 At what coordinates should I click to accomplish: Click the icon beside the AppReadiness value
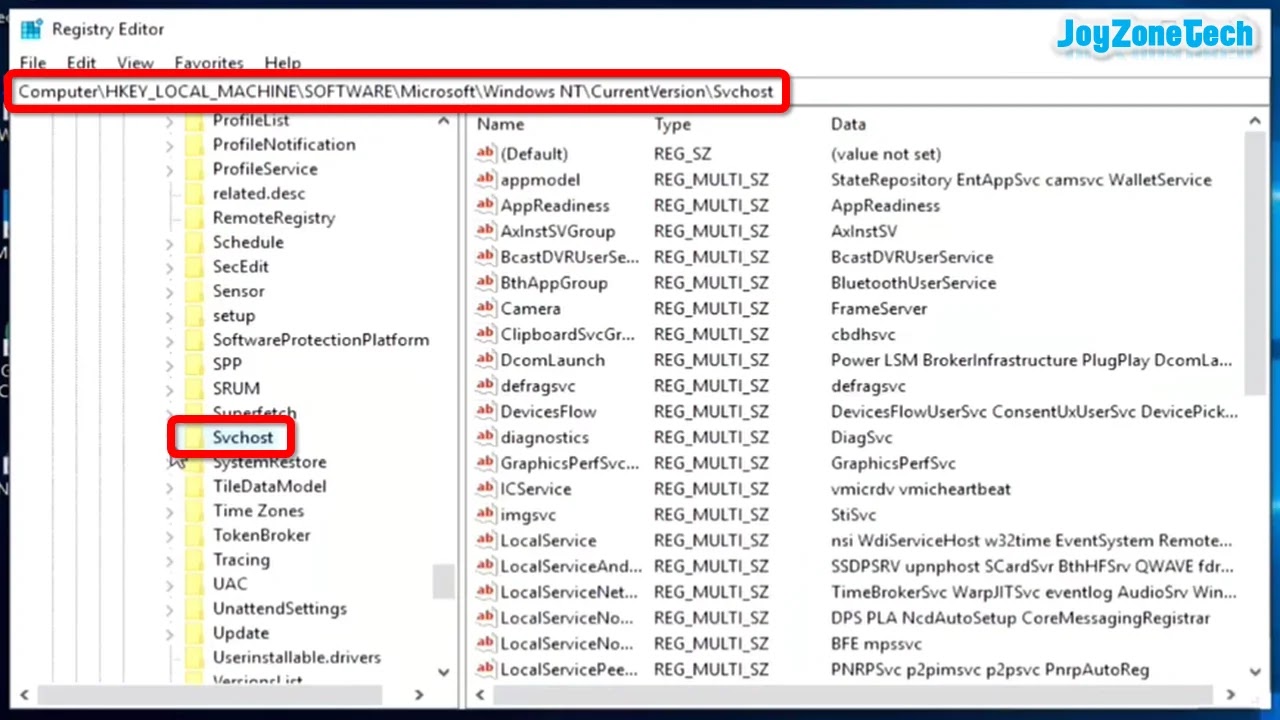click(x=486, y=205)
